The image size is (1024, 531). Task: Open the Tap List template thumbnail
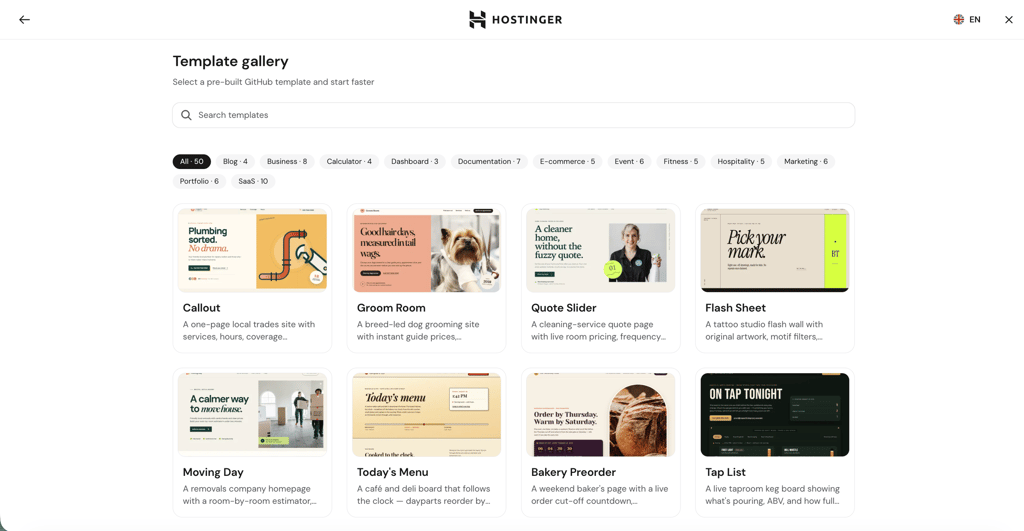775,415
